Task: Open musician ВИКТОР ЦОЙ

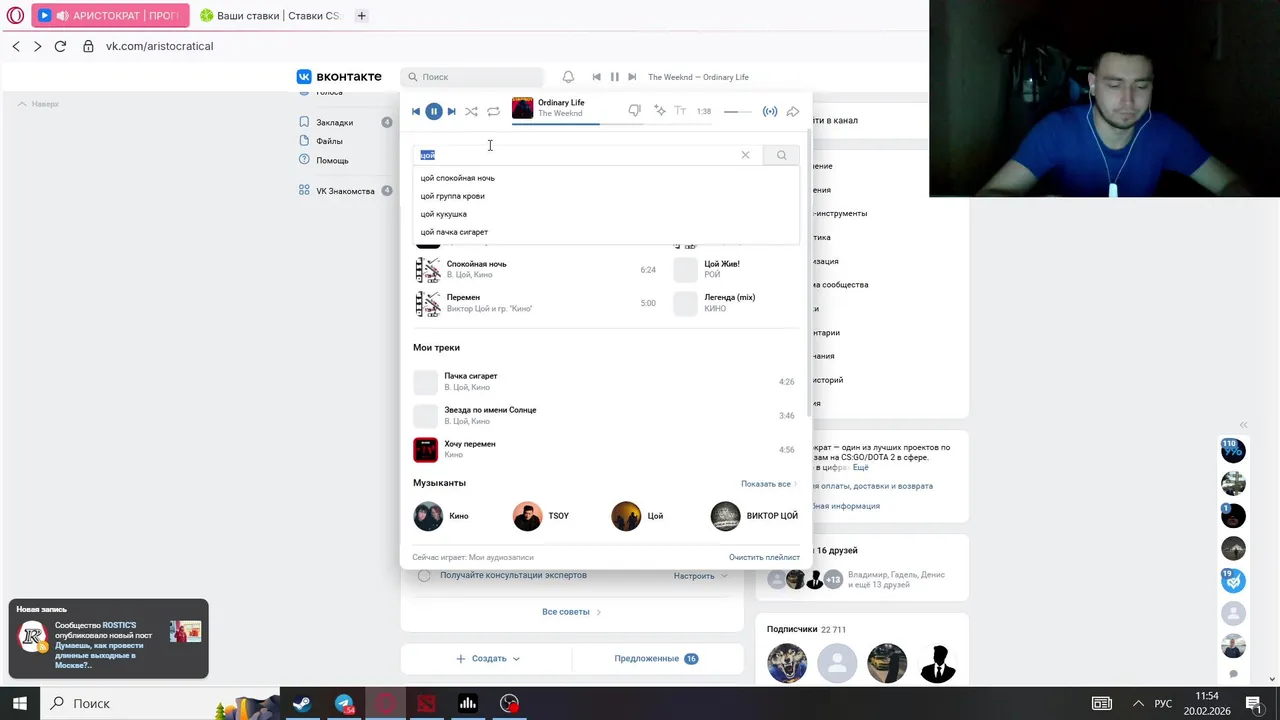Action: [x=754, y=516]
